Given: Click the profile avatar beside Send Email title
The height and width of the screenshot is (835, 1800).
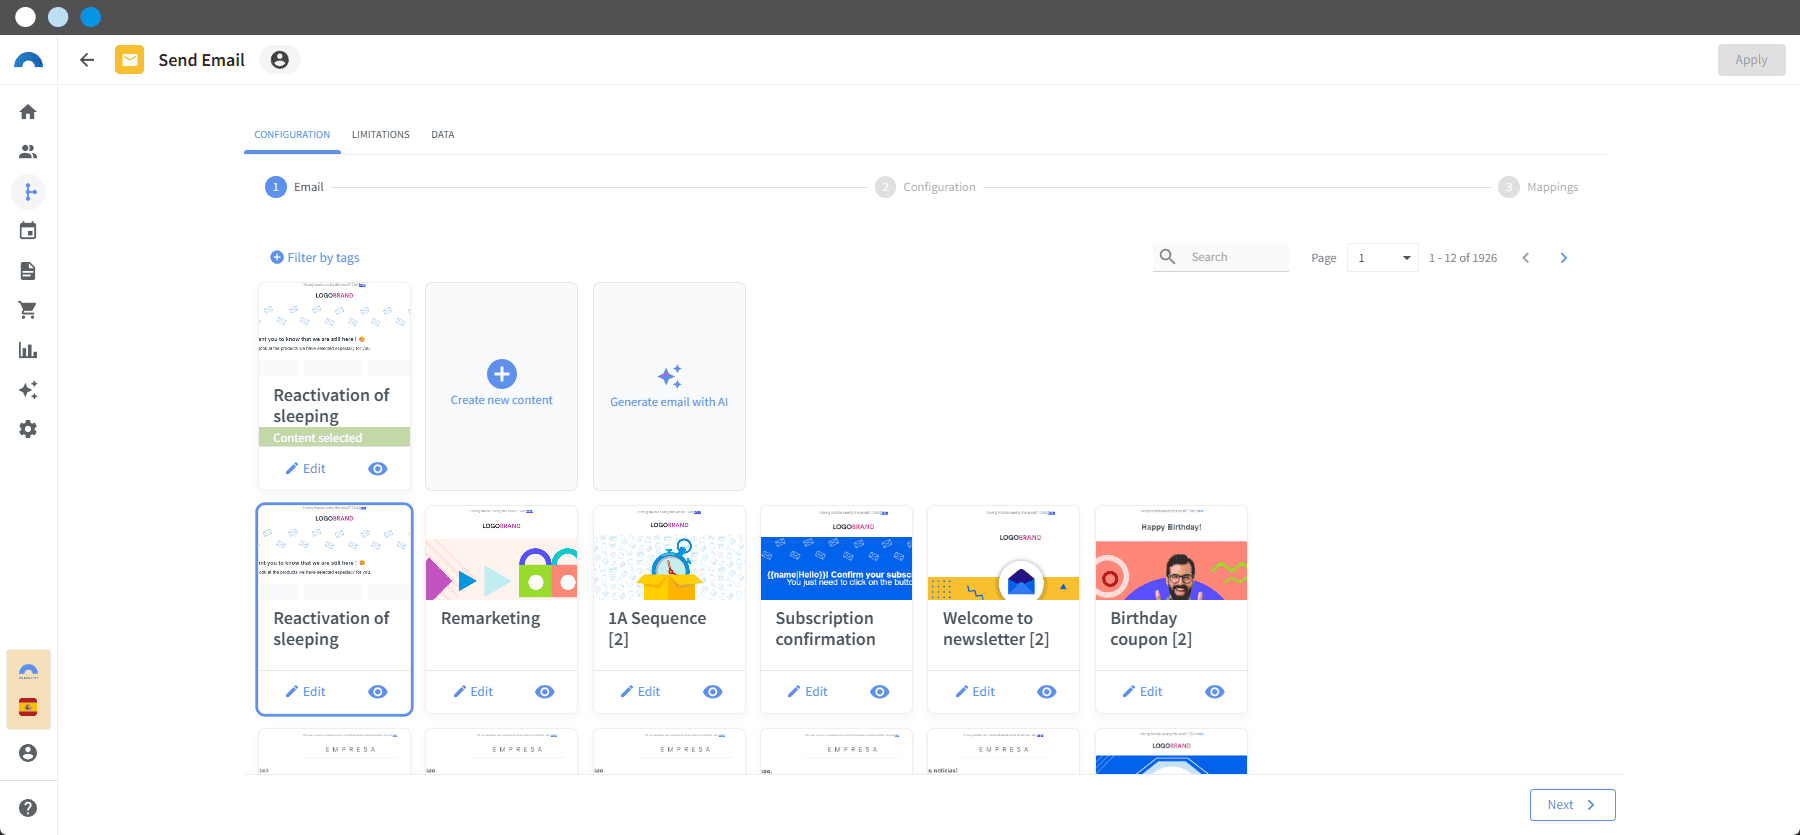Looking at the screenshot, I should pos(280,60).
